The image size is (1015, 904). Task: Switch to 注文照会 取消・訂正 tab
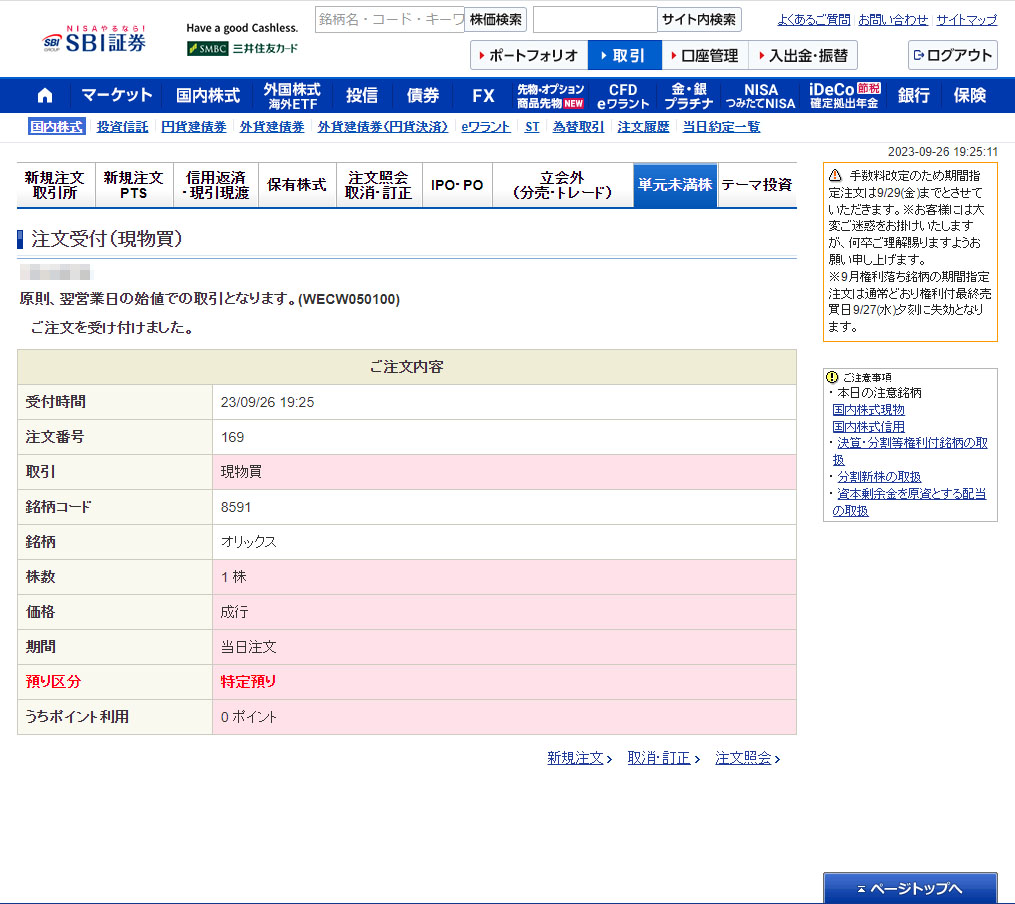[378, 185]
